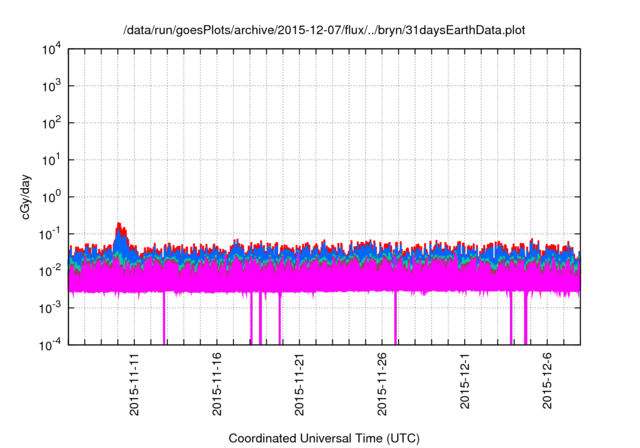Click the plot title file path text
This screenshot has width=640, height=448.
323,31
